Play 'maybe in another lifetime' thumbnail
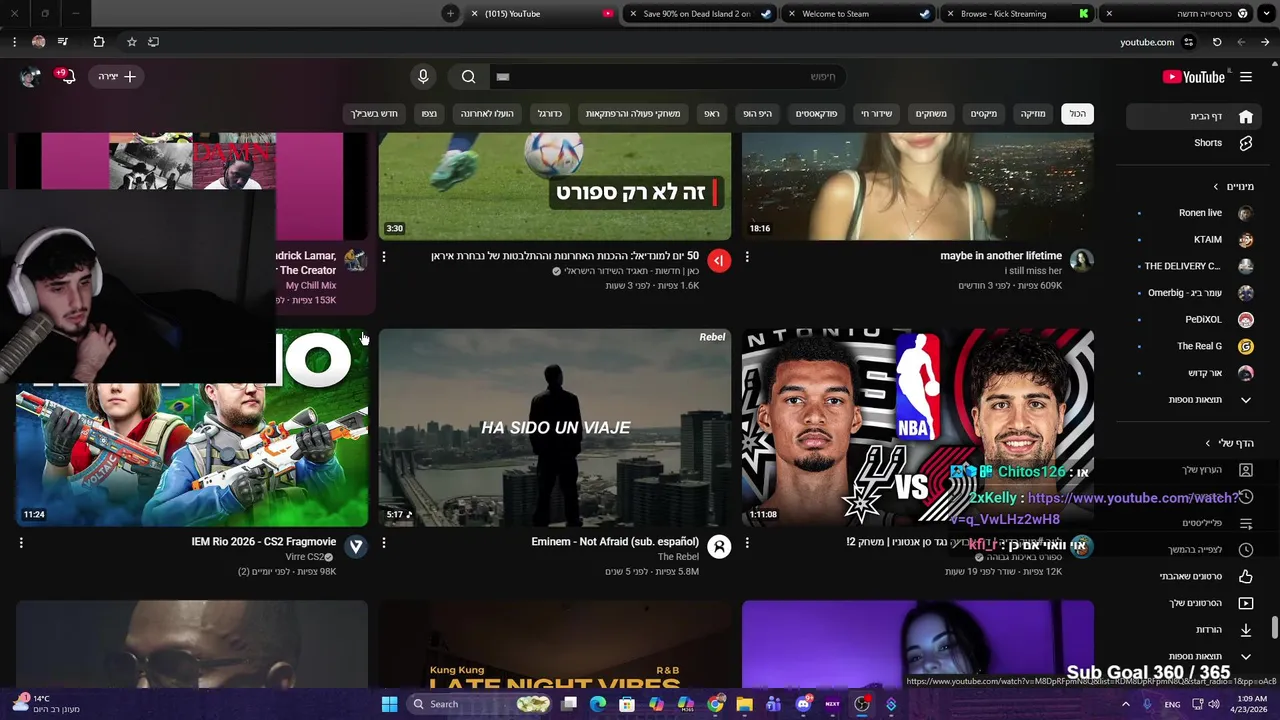This screenshot has width=1280, height=720. (x=918, y=186)
